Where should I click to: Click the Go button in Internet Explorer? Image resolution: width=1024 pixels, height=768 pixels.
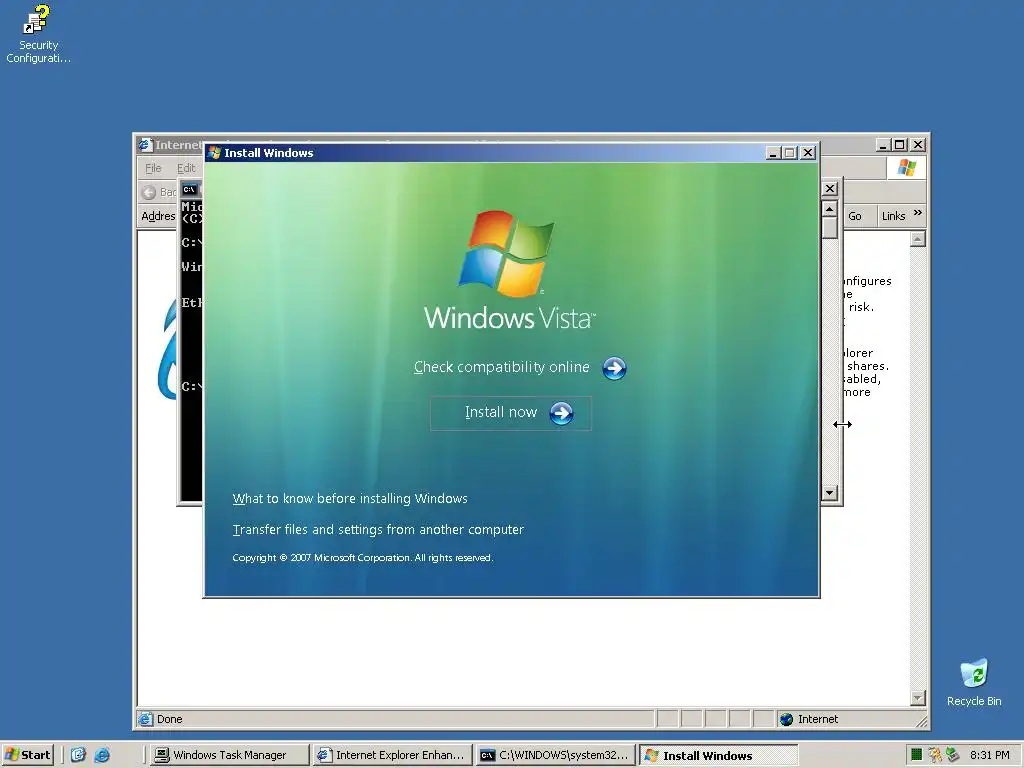855,216
